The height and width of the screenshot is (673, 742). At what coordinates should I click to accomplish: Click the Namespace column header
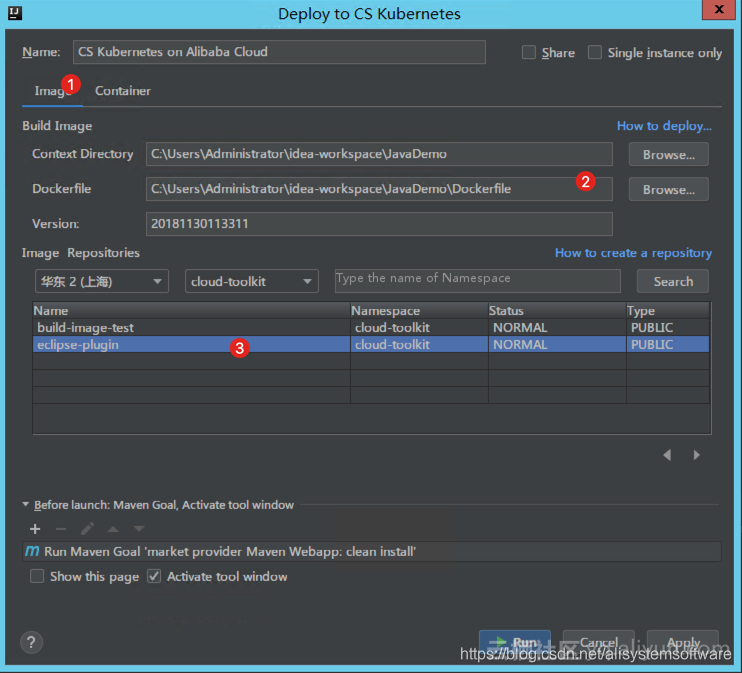coord(419,310)
